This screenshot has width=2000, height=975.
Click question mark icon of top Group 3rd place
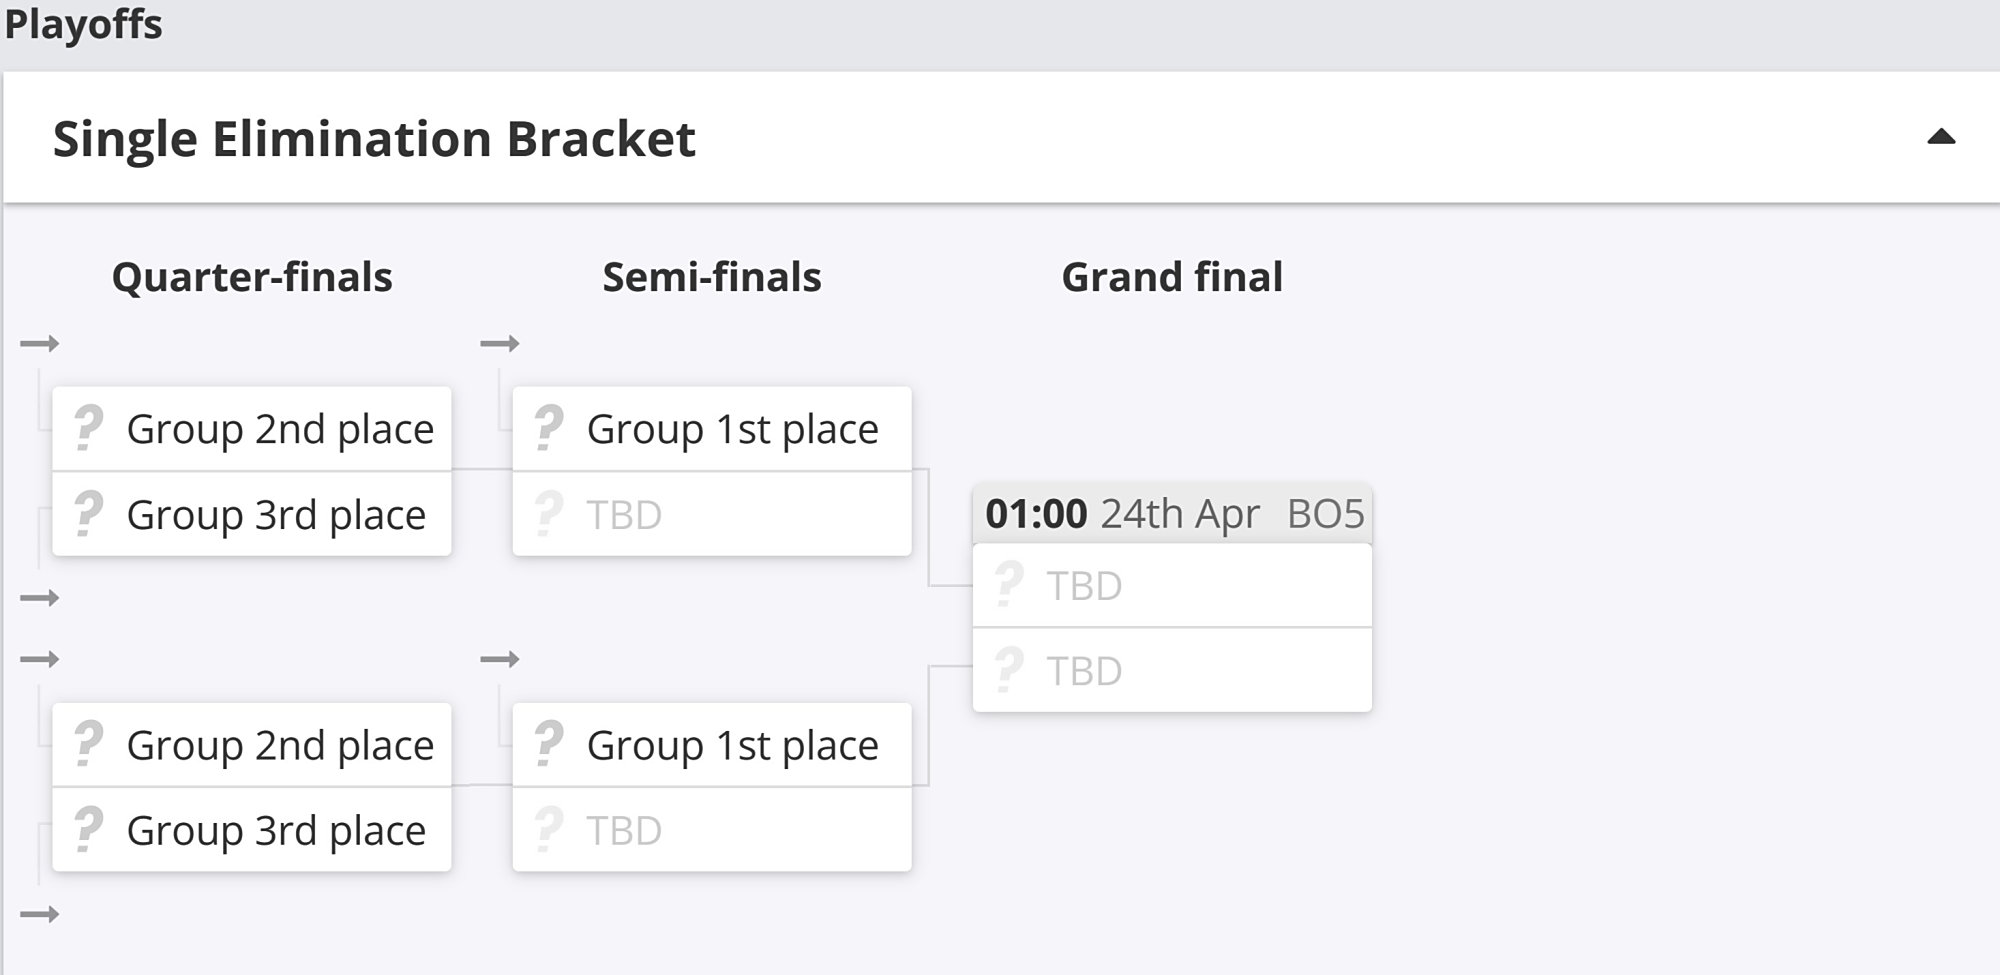pos(88,514)
